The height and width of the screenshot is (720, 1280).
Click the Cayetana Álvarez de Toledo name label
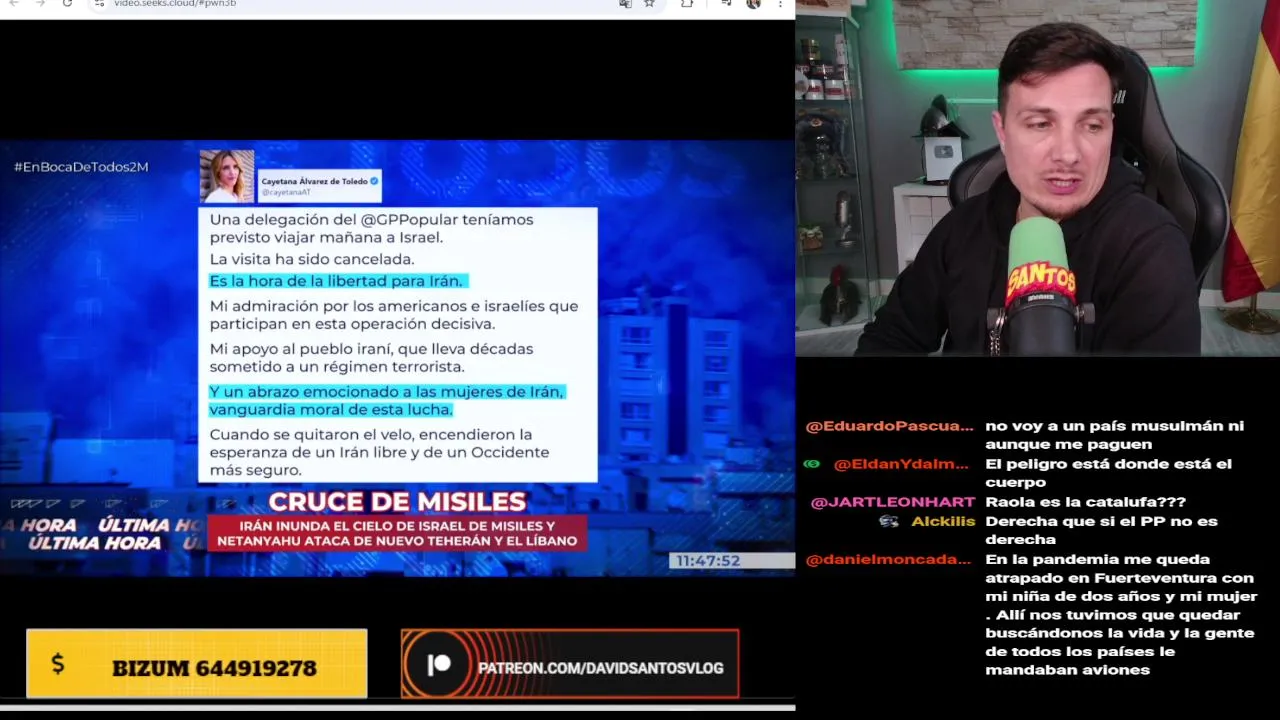pos(315,181)
